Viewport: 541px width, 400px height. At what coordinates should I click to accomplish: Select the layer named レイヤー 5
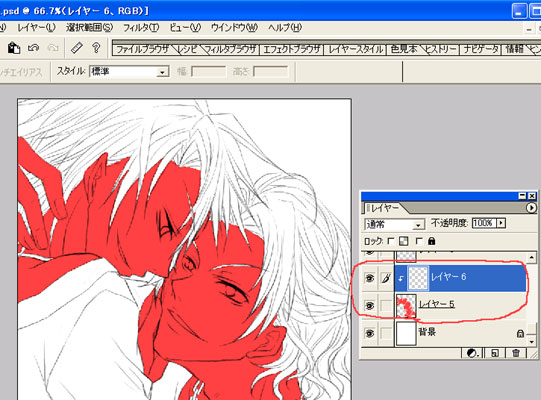point(436,304)
